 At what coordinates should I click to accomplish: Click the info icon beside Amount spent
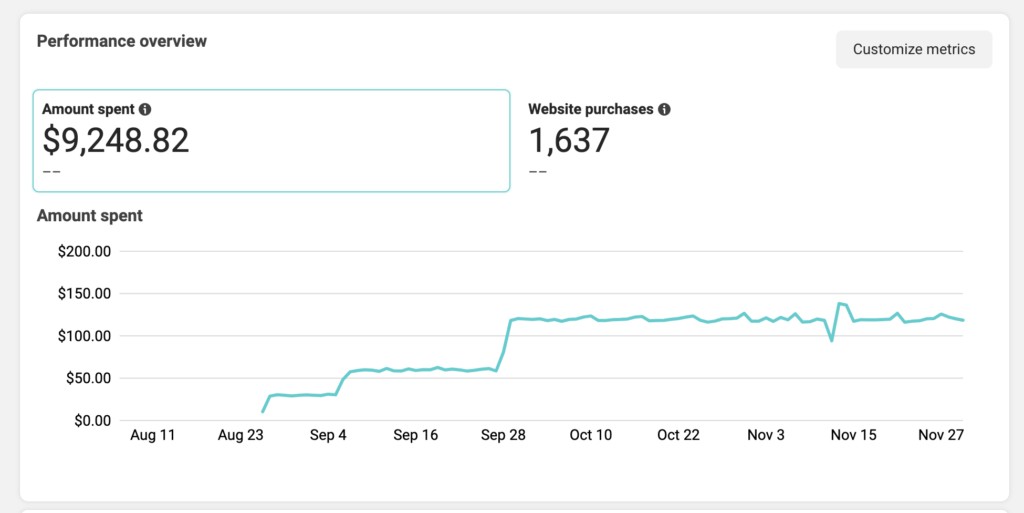coord(145,109)
